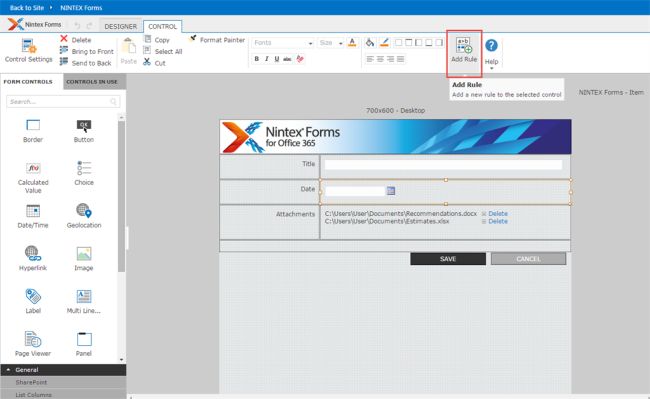Select the Date/Time control
The width and height of the screenshot is (650, 399).
33,216
